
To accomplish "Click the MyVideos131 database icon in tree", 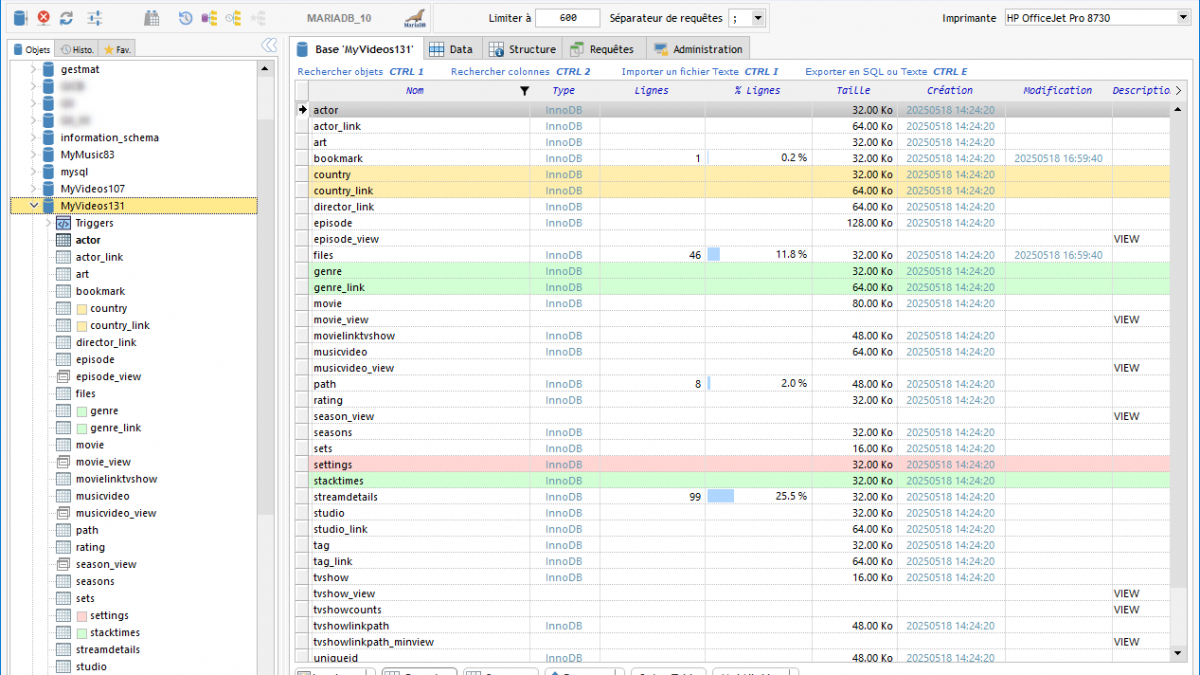I will [48, 205].
